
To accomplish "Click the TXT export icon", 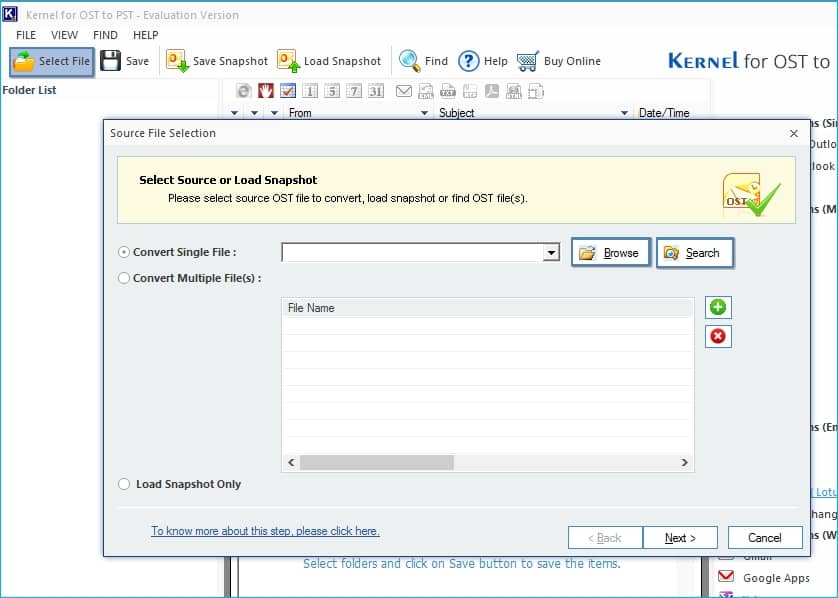I will click(x=448, y=91).
